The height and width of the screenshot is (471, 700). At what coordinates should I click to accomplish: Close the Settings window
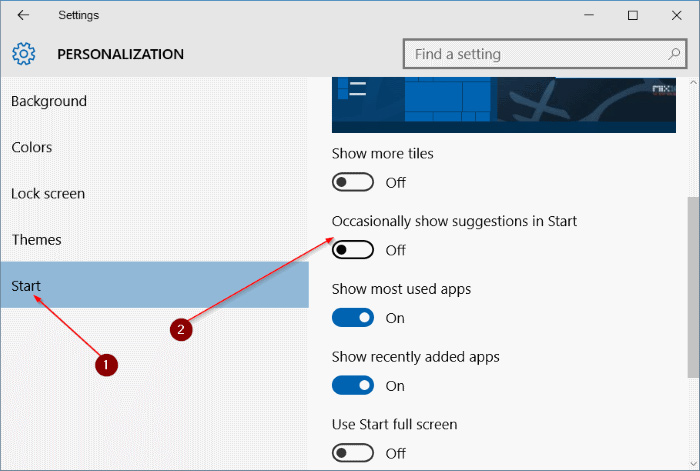(x=676, y=15)
